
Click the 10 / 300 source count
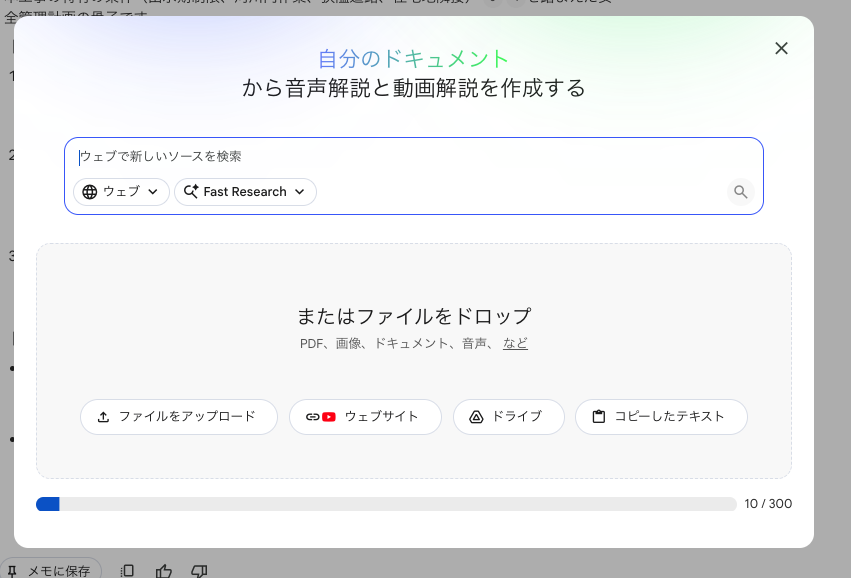(x=768, y=504)
